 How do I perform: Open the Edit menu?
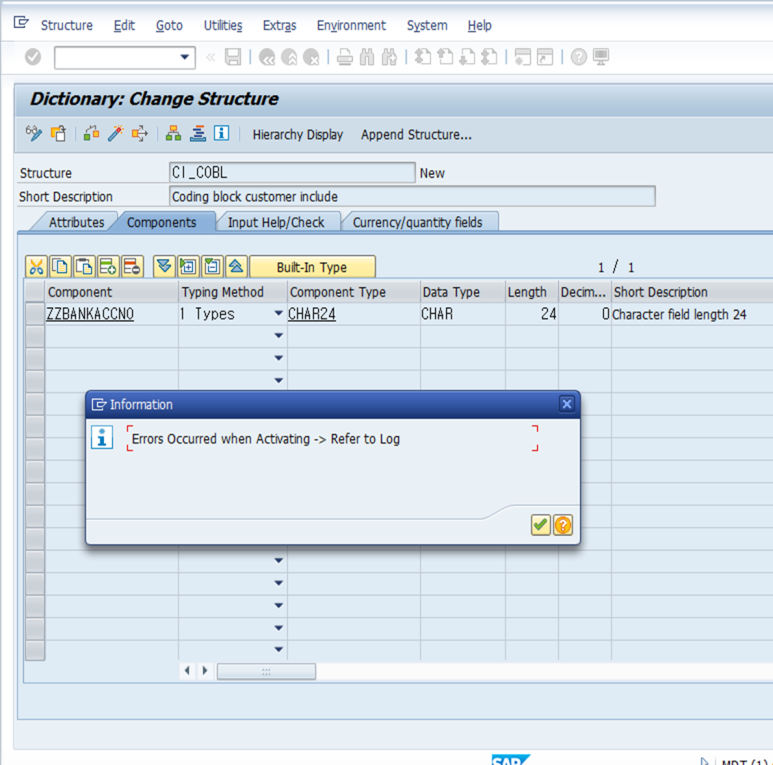click(x=124, y=25)
